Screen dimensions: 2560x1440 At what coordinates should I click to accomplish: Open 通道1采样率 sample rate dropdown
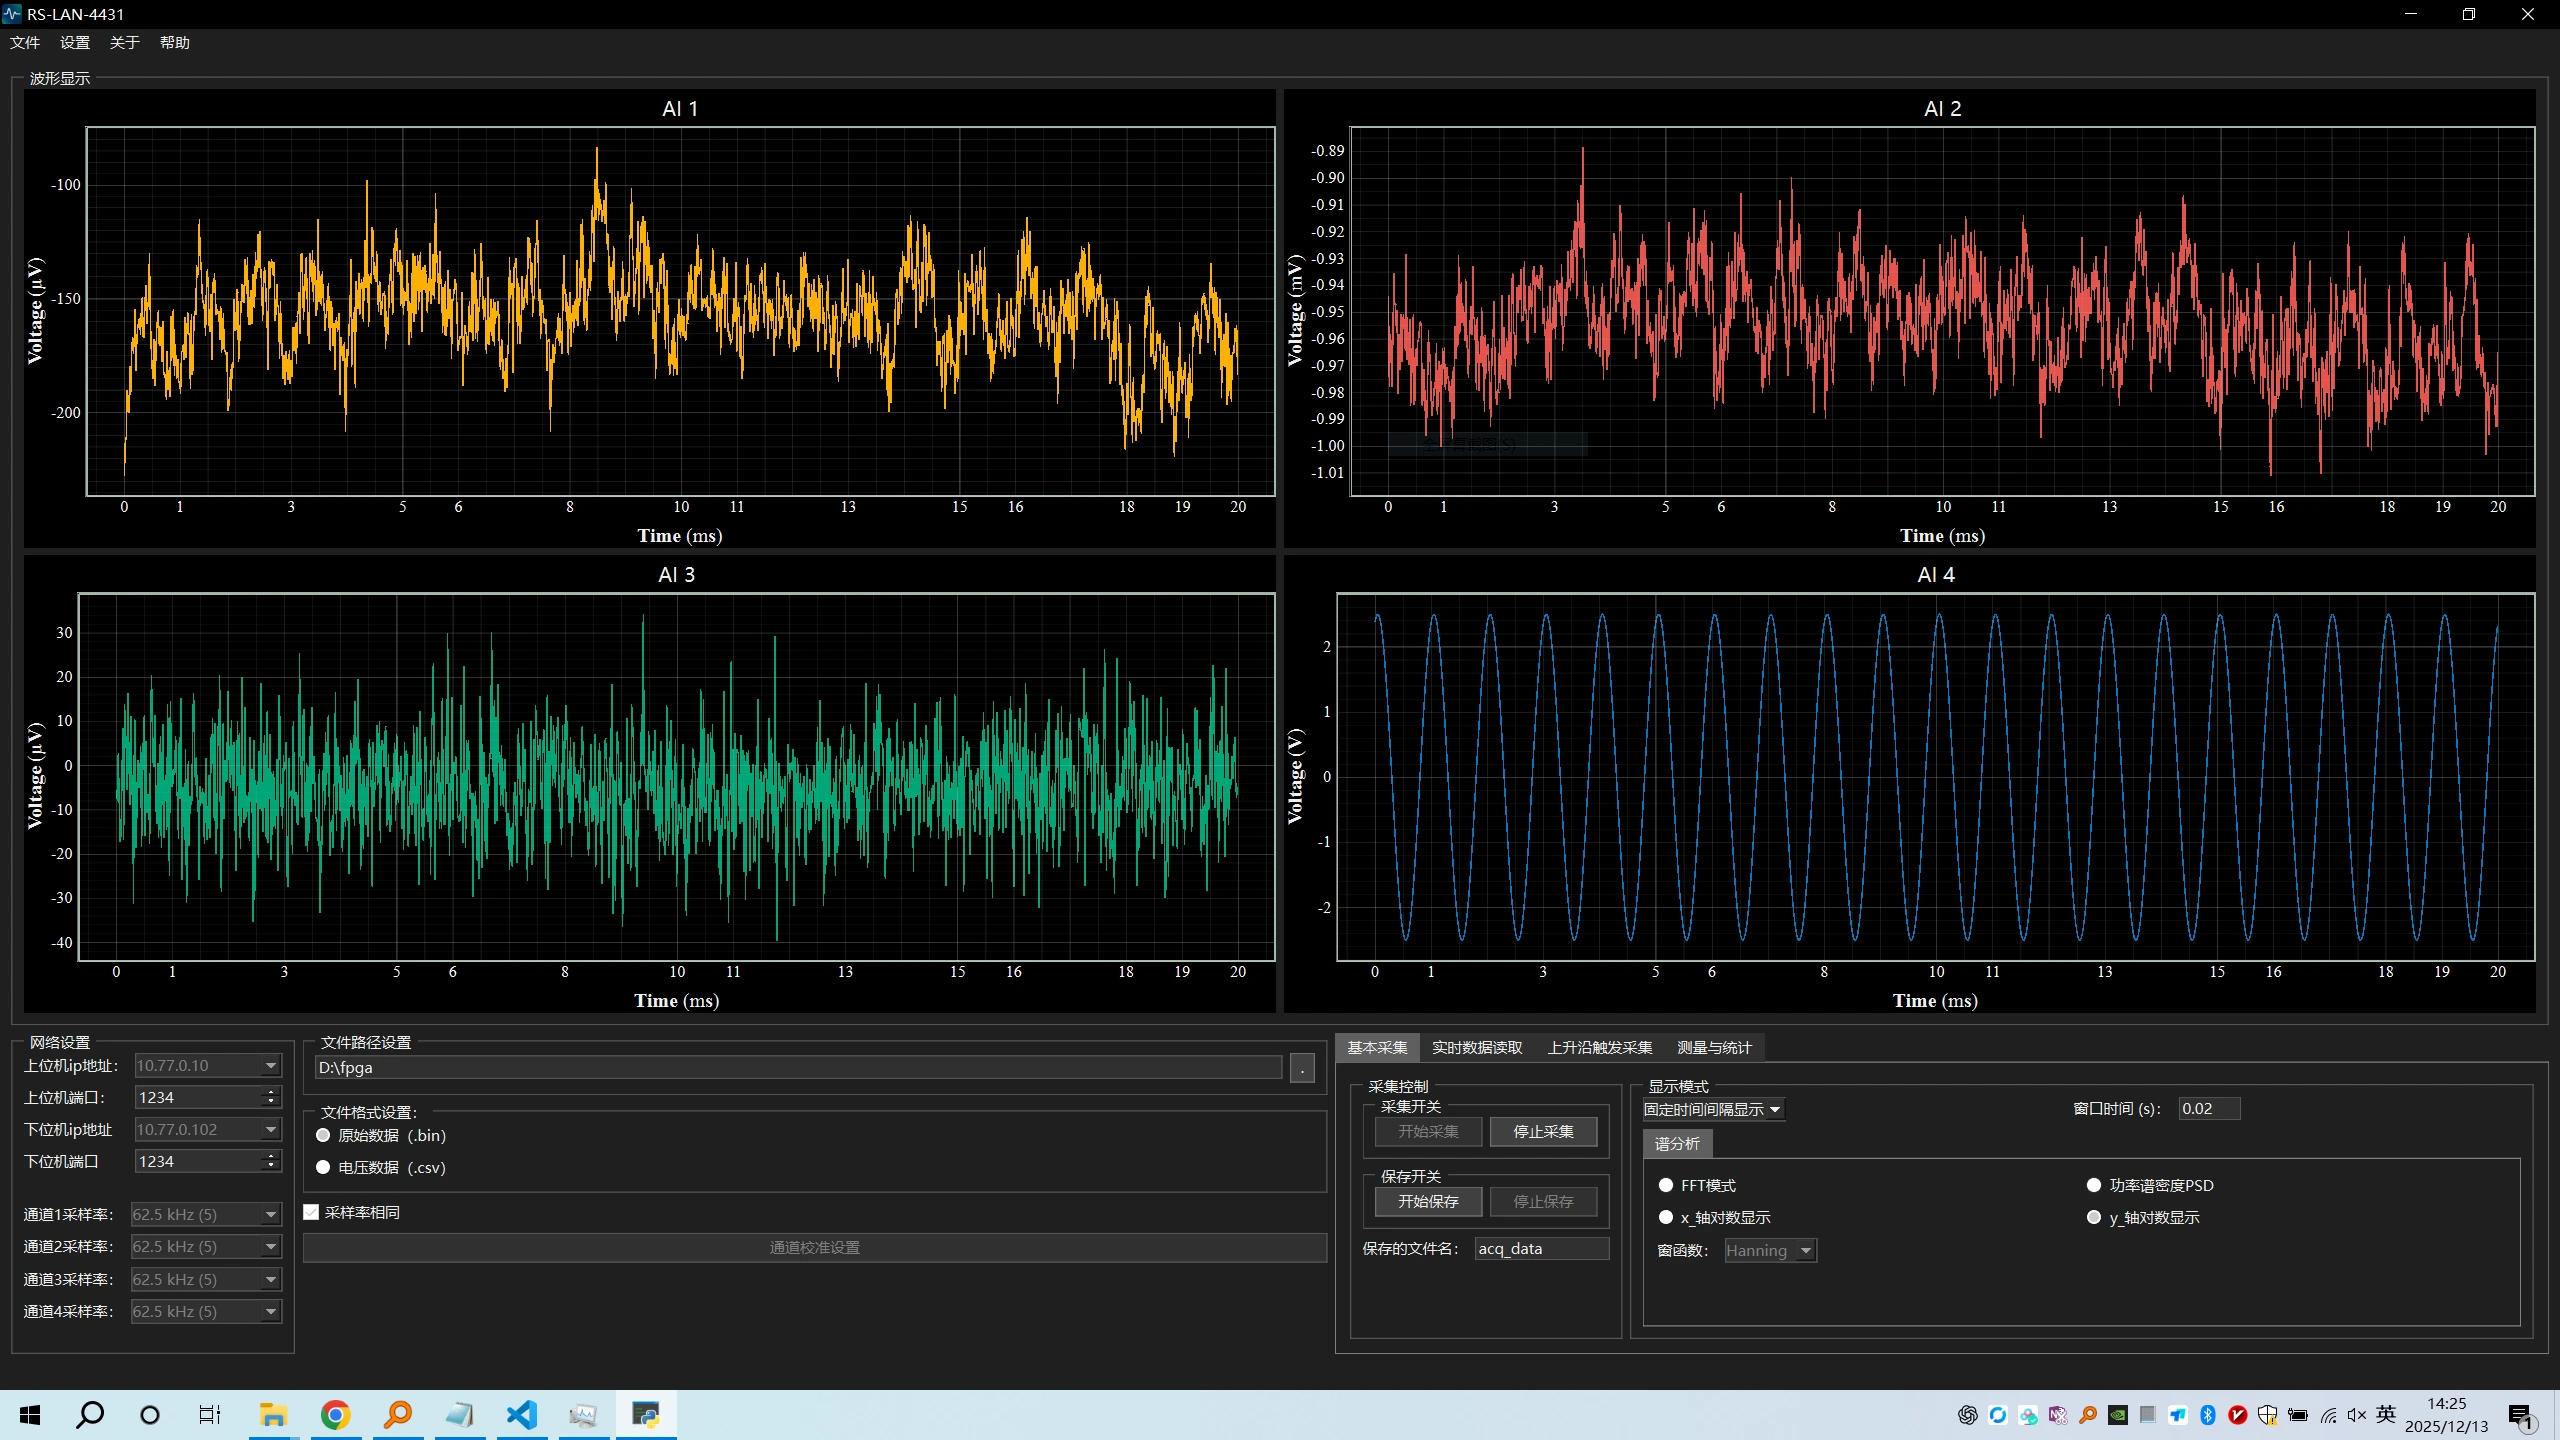(x=270, y=1214)
